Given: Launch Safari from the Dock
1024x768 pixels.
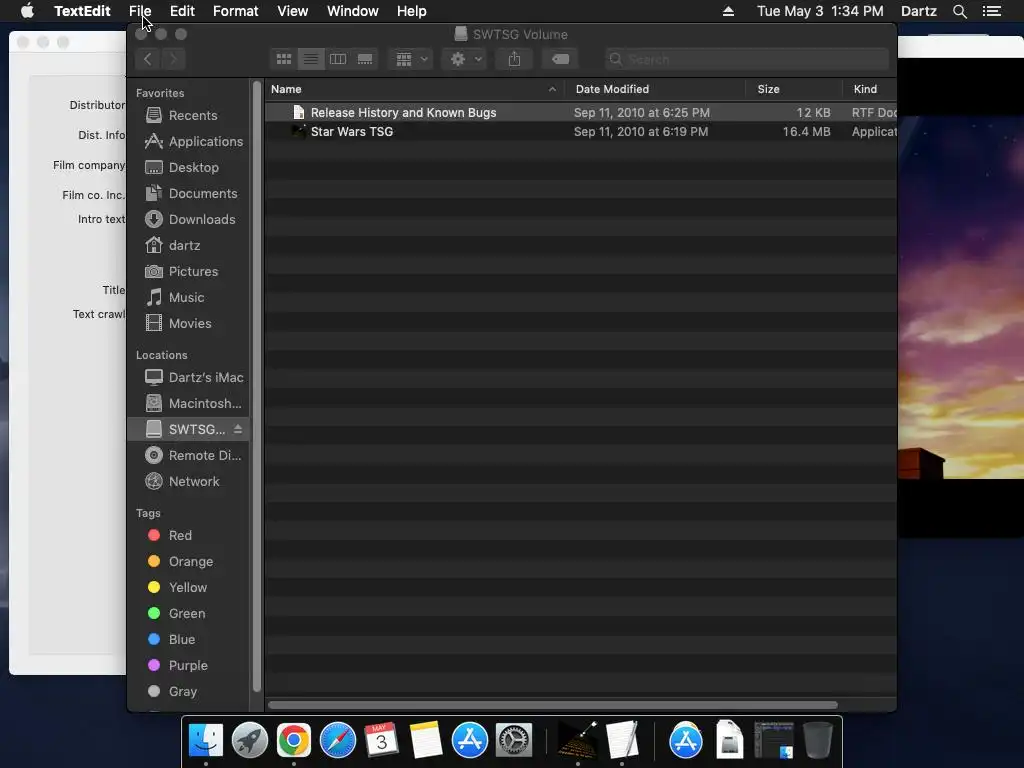Looking at the screenshot, I should 338,740.
